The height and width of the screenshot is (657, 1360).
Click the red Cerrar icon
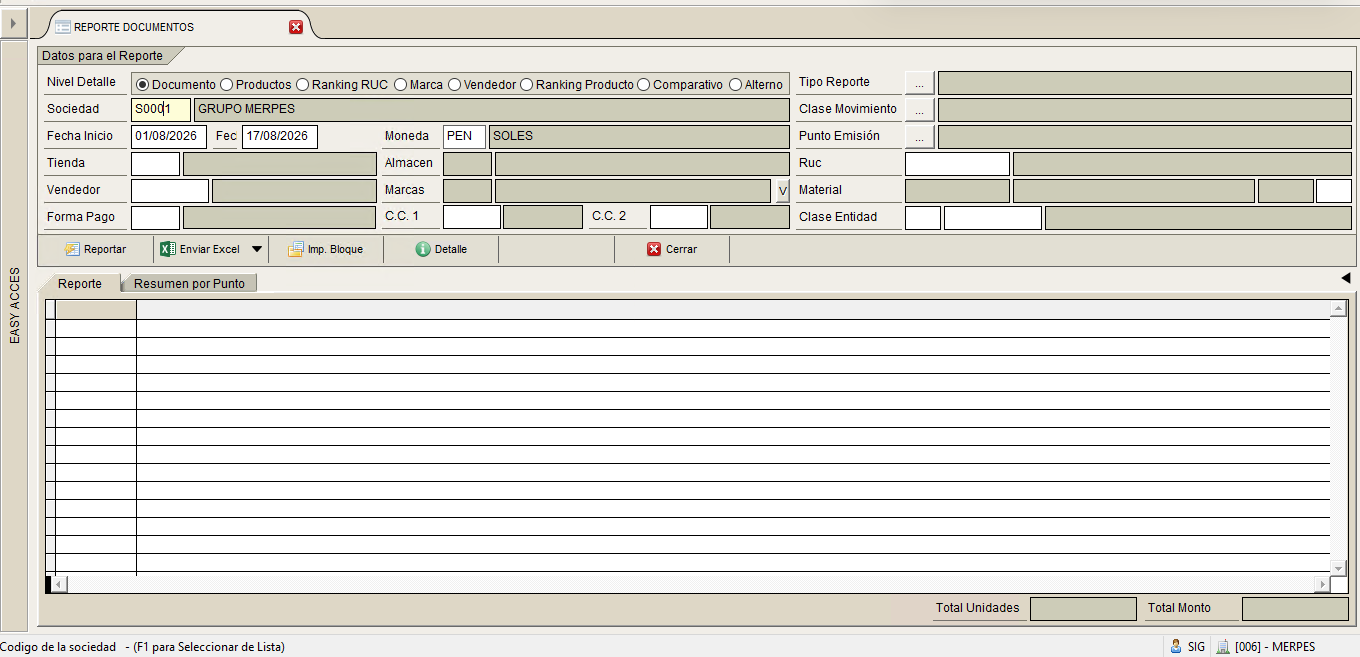654,249
